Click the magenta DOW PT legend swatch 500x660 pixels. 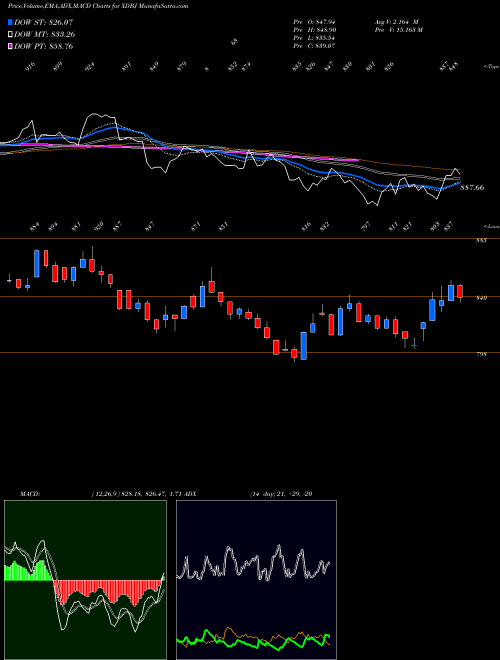click(10, 46)
